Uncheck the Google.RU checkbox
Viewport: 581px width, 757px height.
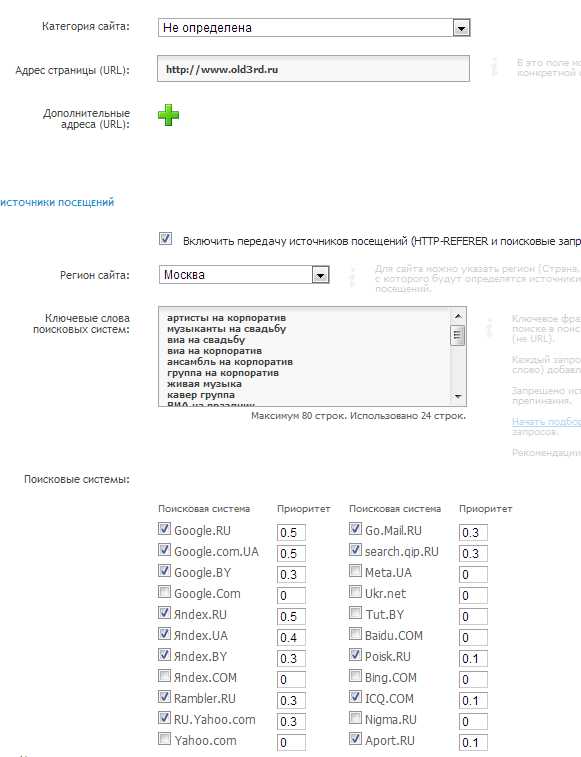pos(164,529)
